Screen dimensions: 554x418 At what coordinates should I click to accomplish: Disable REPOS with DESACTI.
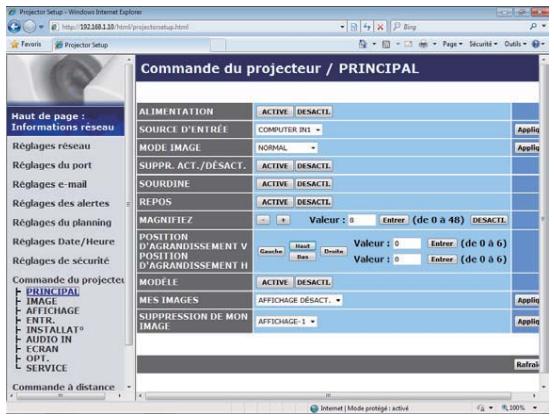(x=313, y=202)
